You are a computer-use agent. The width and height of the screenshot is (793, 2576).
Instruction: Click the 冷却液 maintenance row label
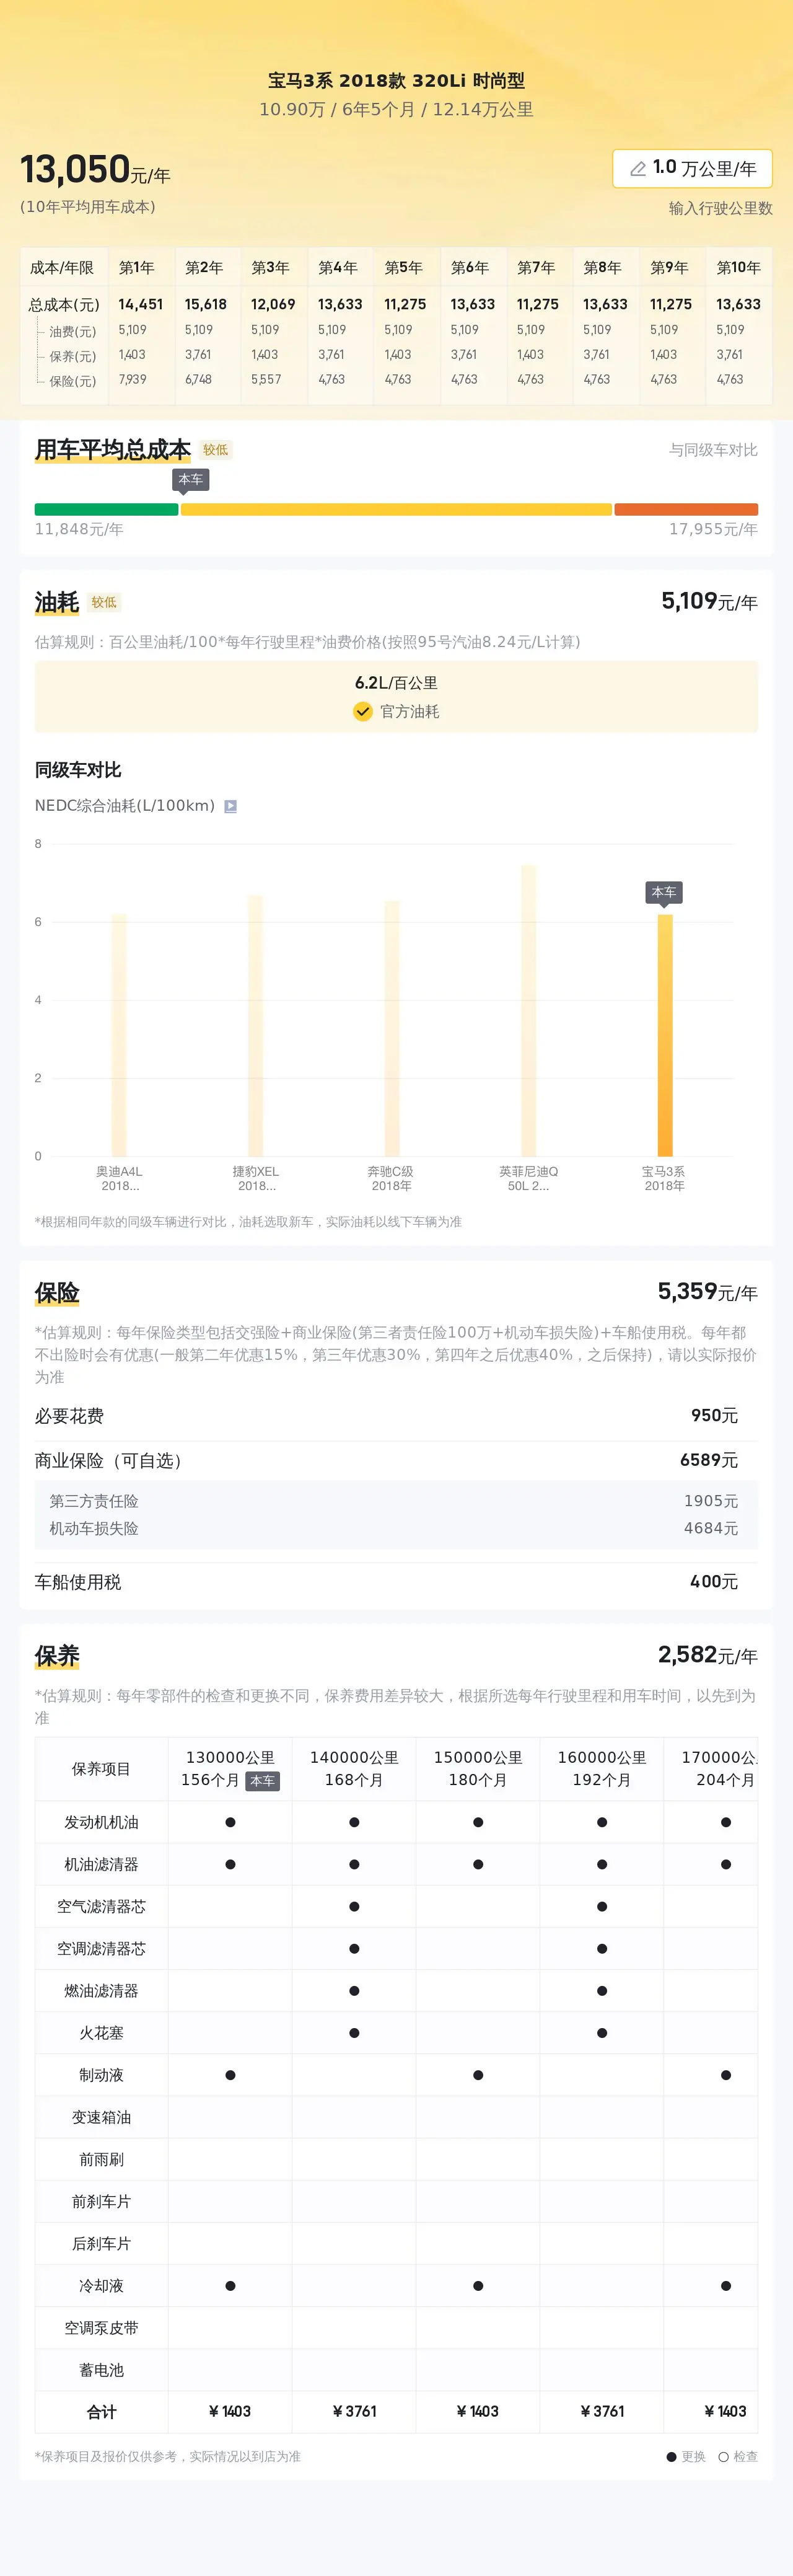point(101,2286)
